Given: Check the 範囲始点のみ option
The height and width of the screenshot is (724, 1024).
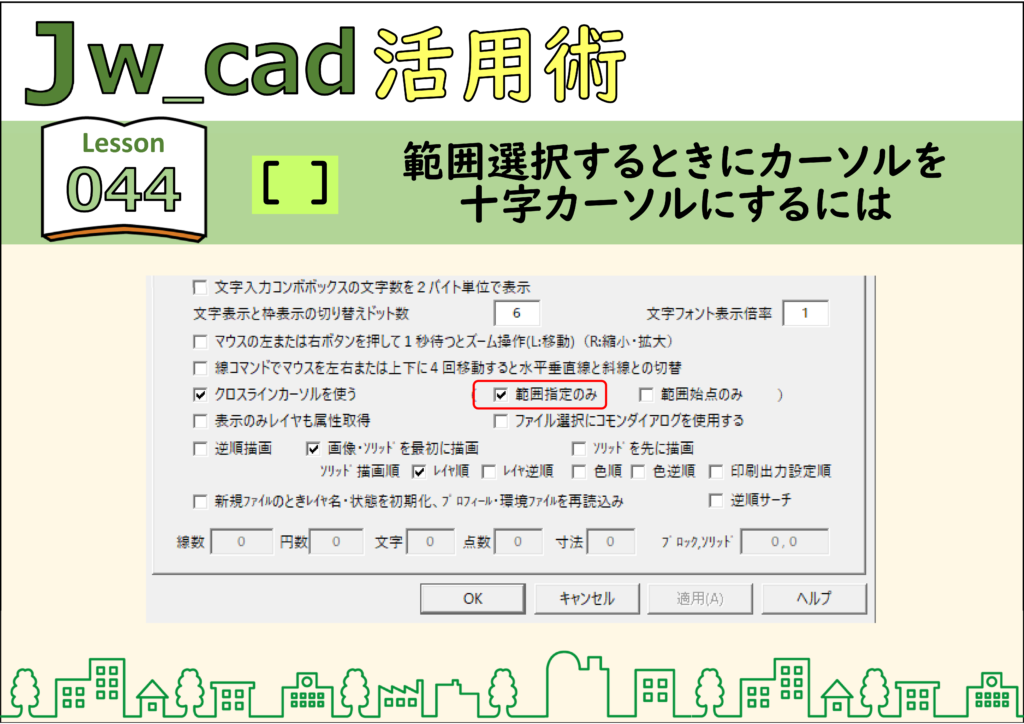Looking at the screenshot, I should [646, 394].
